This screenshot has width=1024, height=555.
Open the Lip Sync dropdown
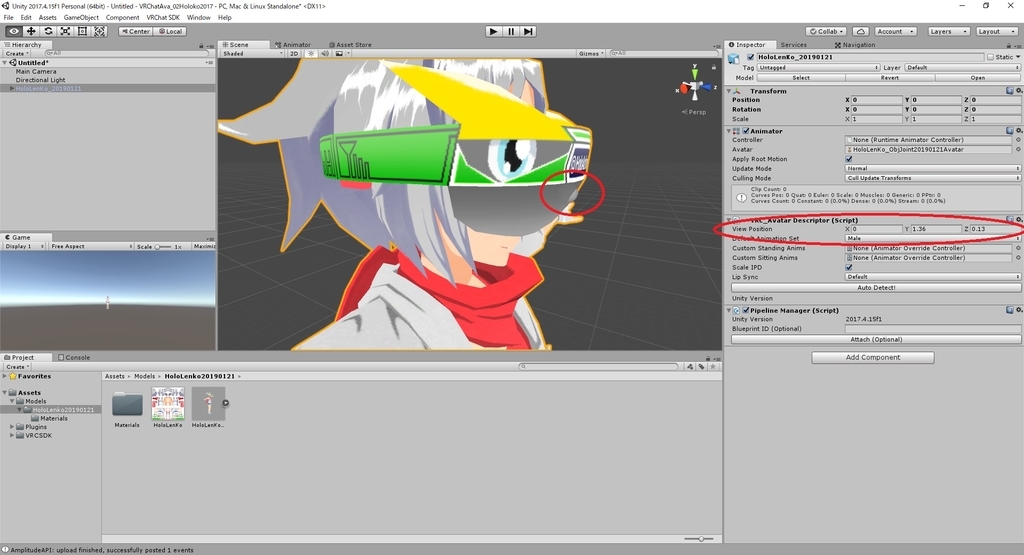click(933, 277)
